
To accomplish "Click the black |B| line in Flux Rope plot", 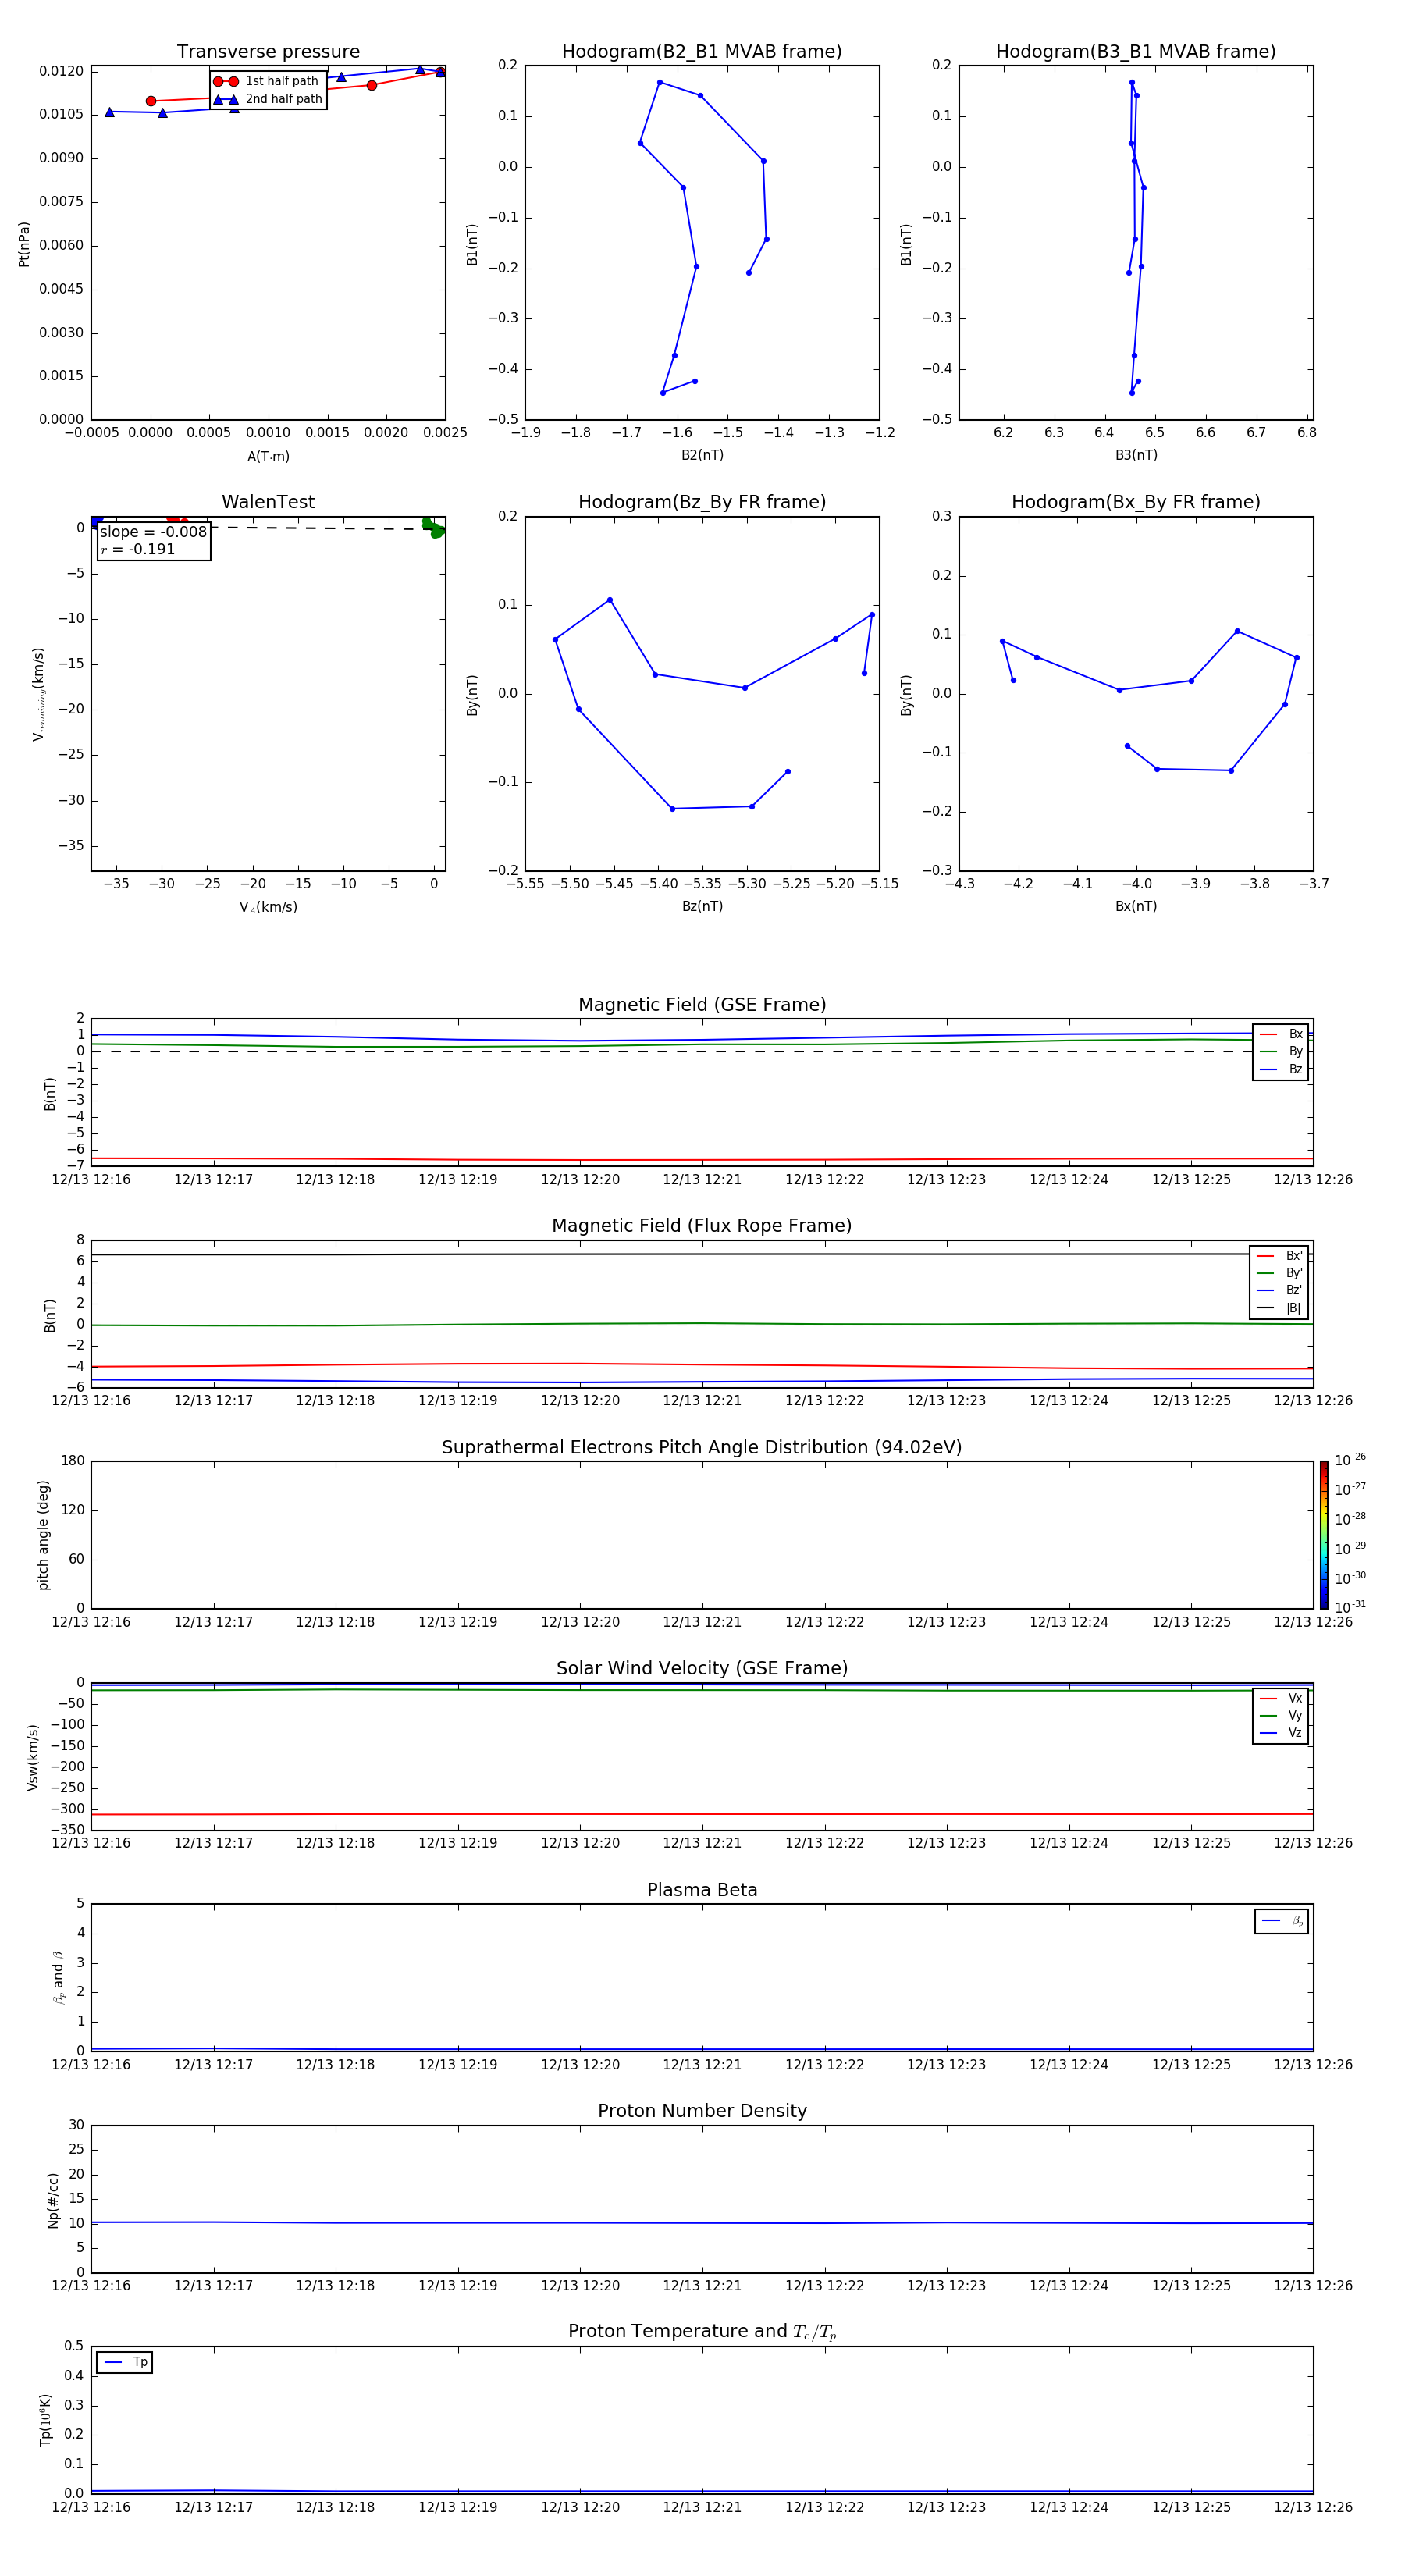I will tap(702, 1254).
